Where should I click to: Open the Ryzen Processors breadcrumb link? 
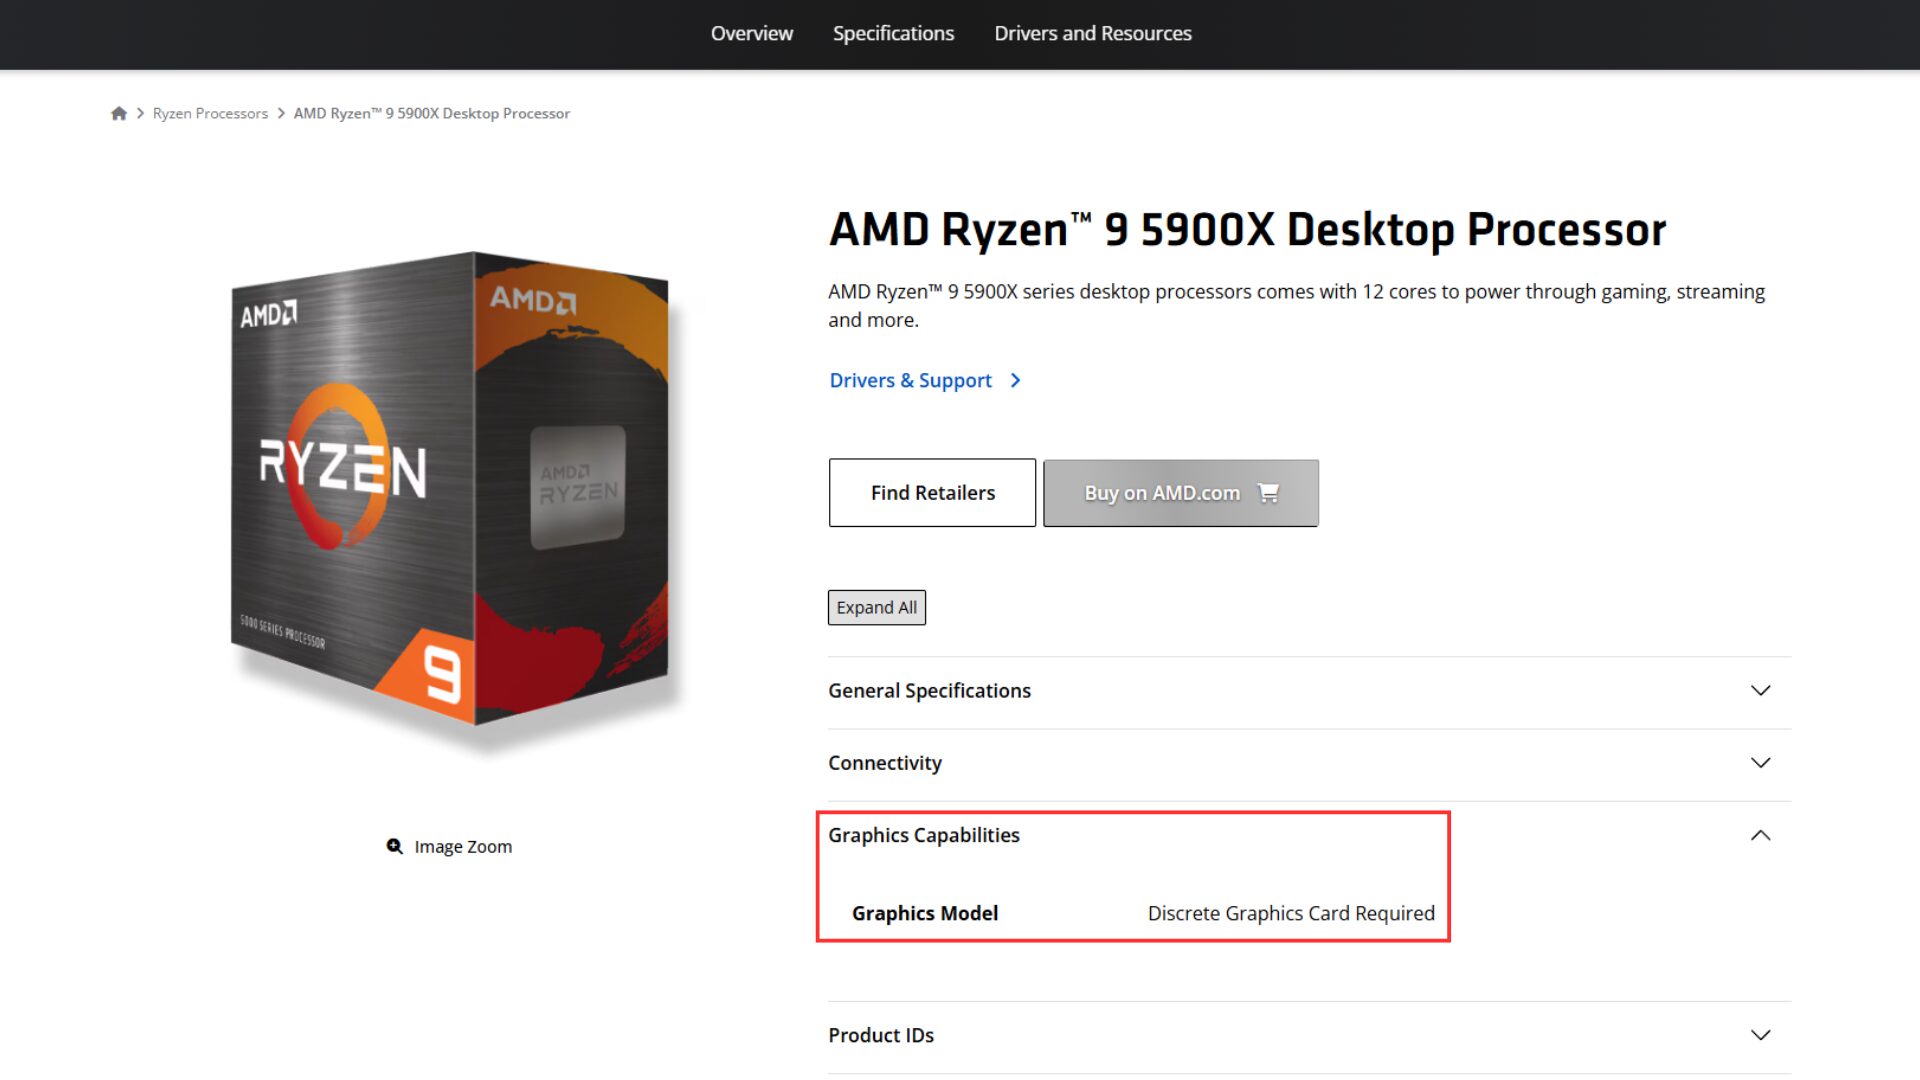(210, 113)
